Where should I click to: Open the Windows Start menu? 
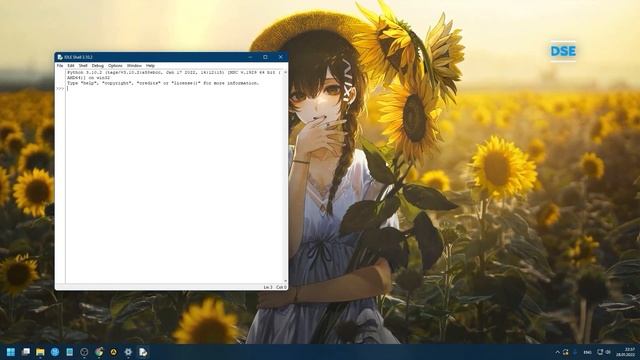point(11,352)
